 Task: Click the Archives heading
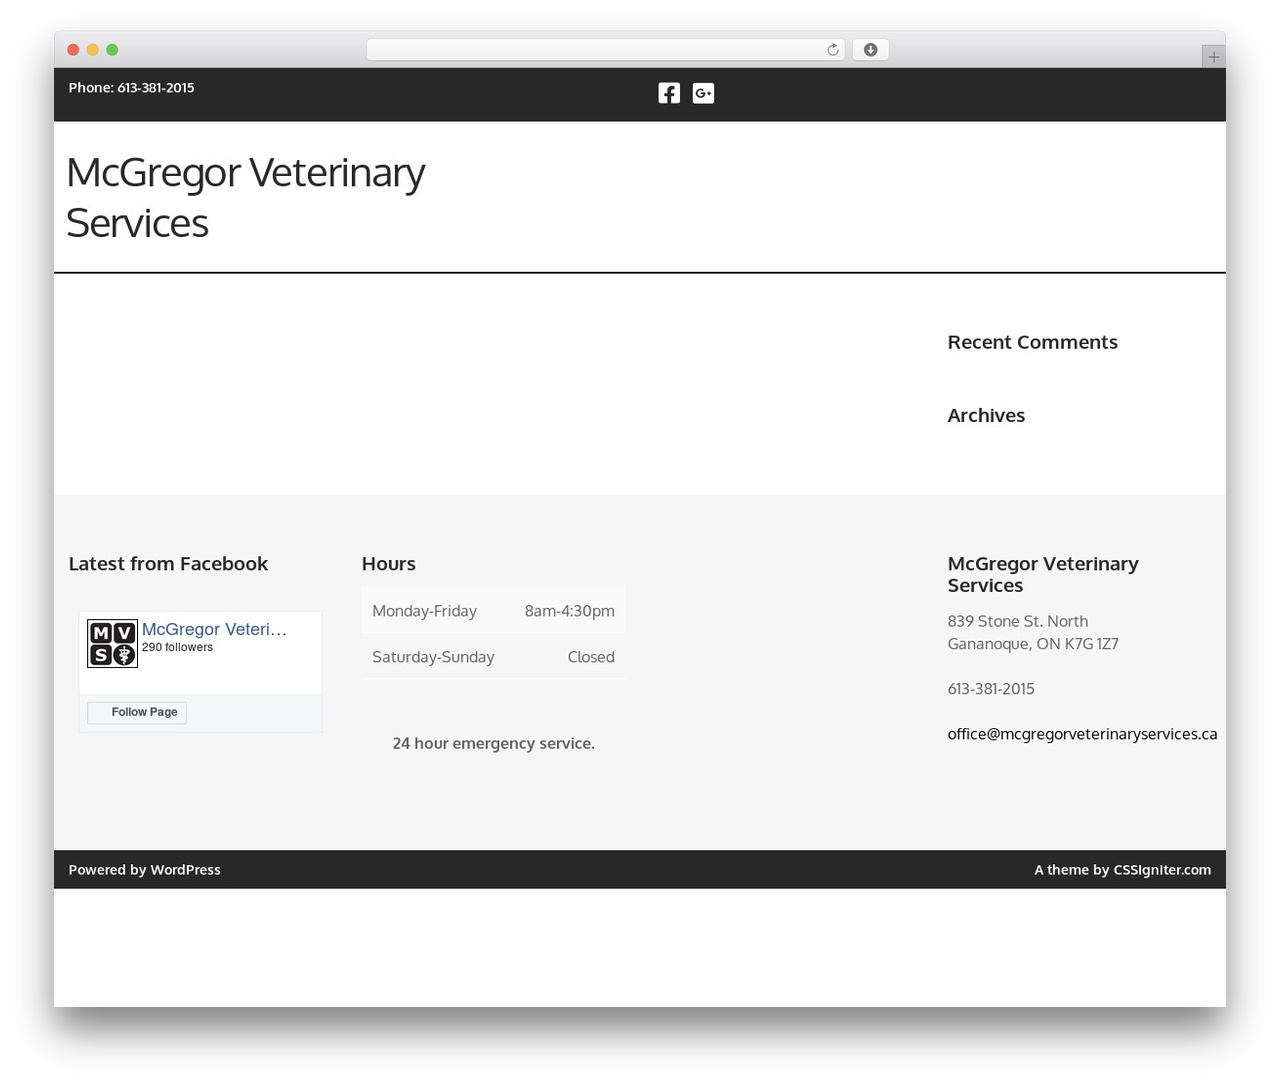(x=986, y=415)
